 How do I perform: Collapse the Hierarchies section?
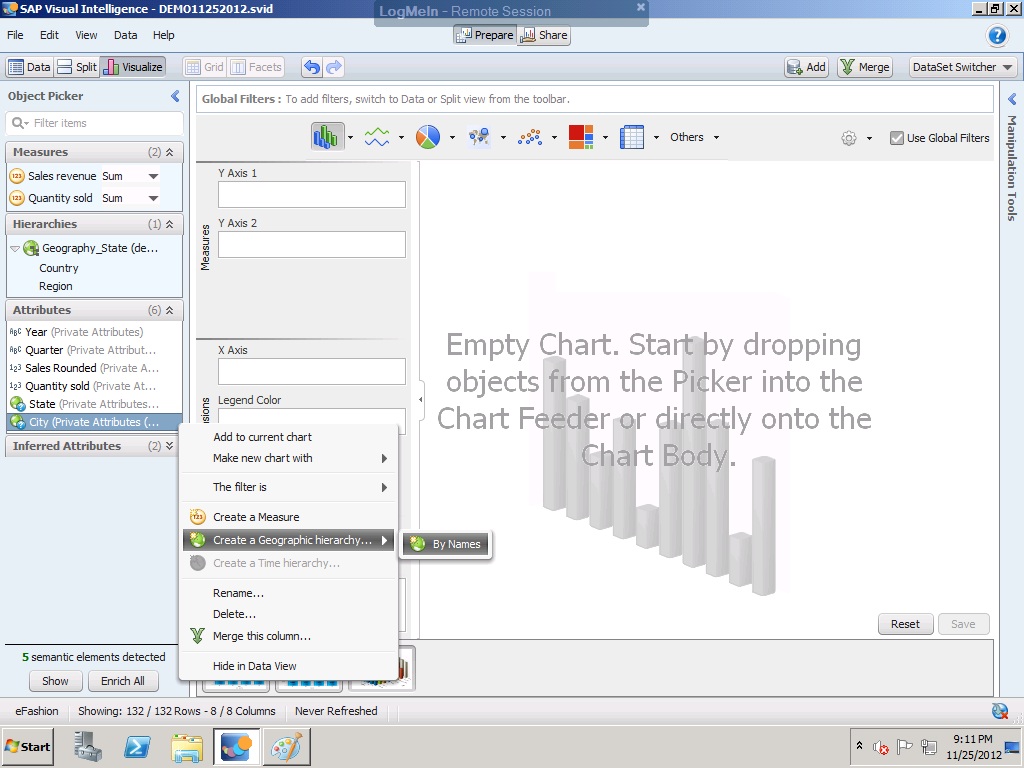pyautogui.click(x=169, y=224)
